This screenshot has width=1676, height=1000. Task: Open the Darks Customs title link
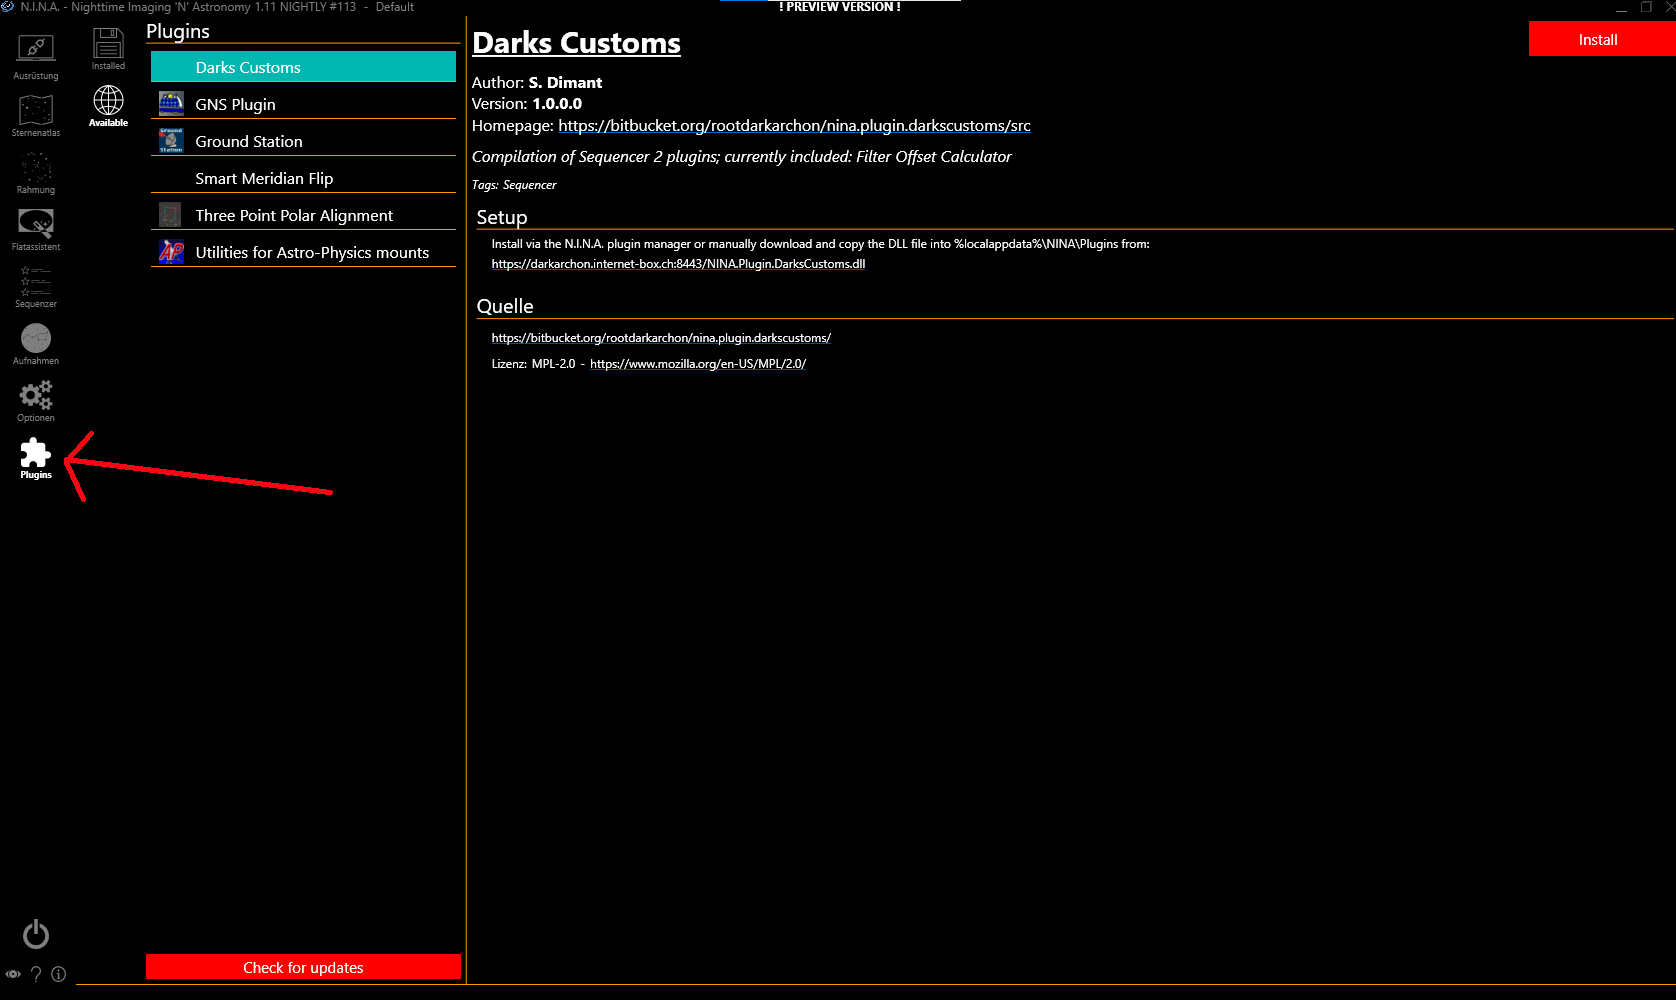click(576, 43)
